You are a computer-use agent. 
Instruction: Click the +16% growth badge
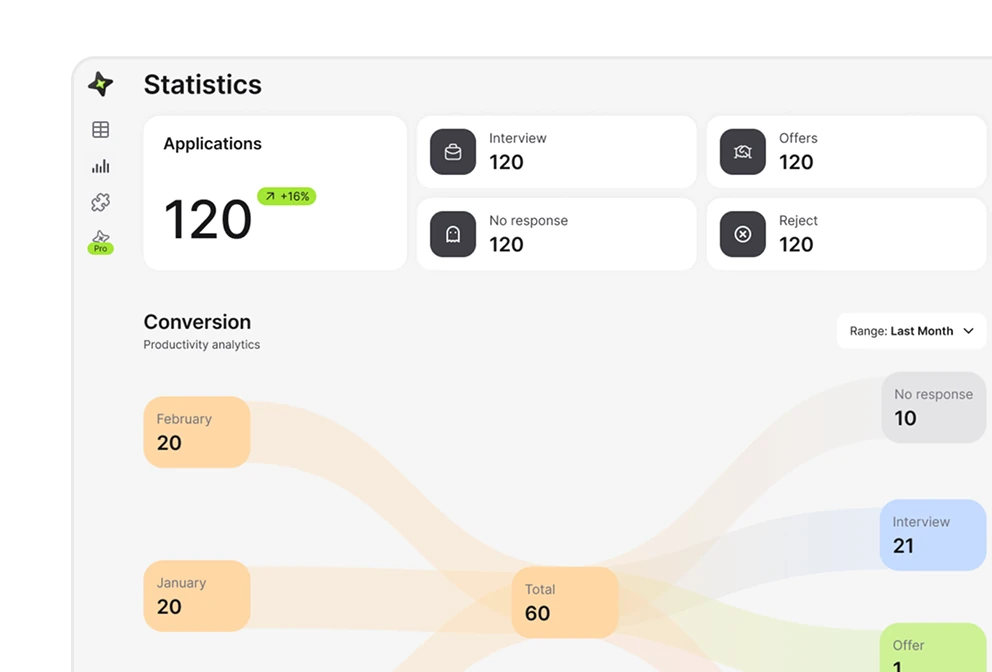[287, 196]
